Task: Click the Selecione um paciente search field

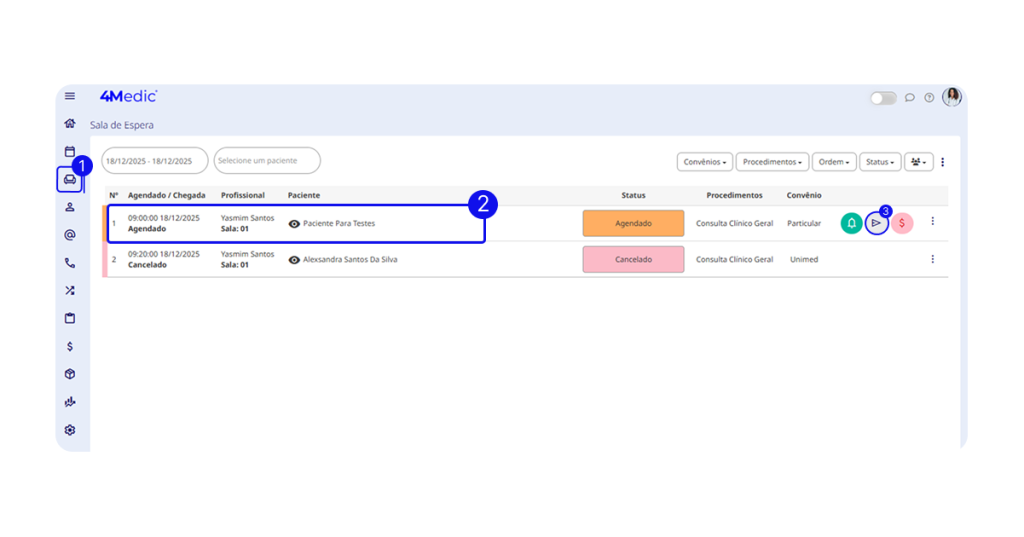Action: click(267, 161)
